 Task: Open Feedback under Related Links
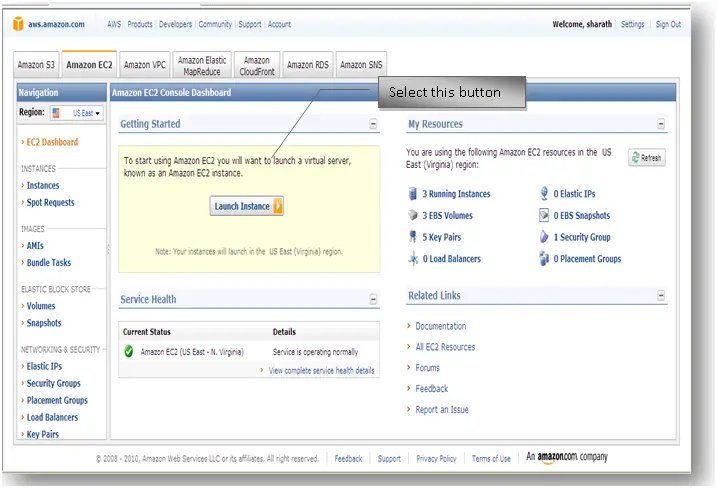point(432,389)
